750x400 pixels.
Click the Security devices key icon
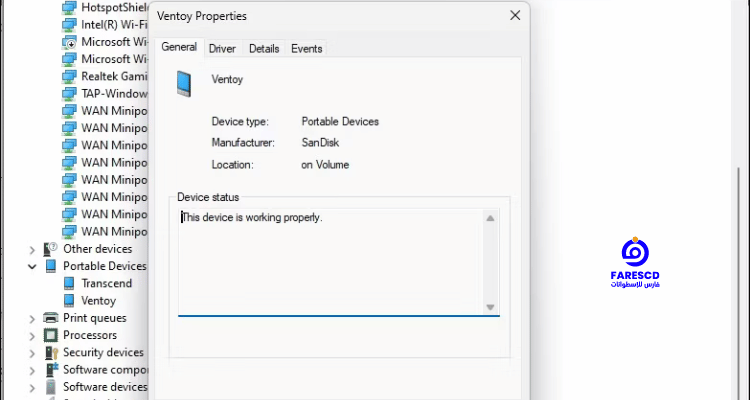point(51,353)
